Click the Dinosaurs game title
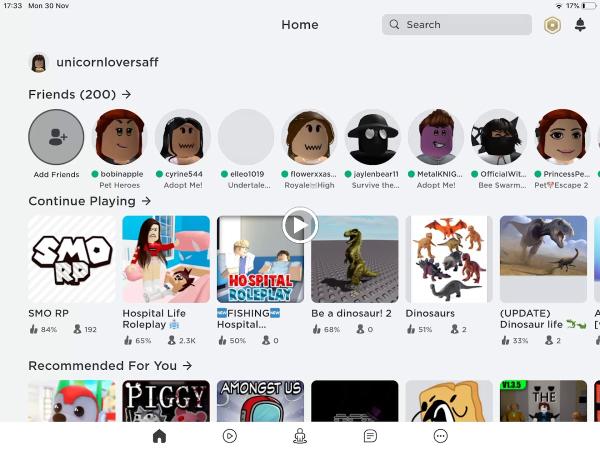600x450 pixels. click(430, 313)
